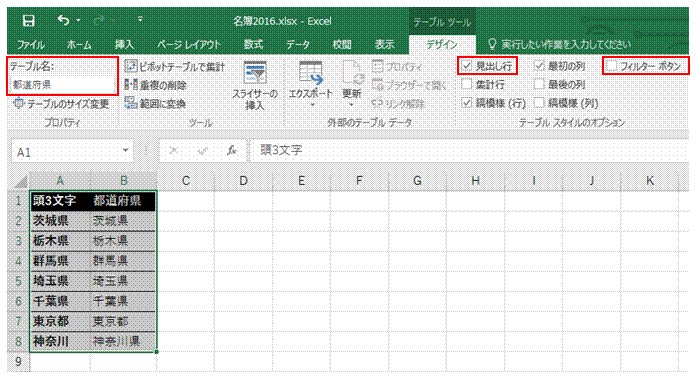Select row 5 header

[18, 281]
